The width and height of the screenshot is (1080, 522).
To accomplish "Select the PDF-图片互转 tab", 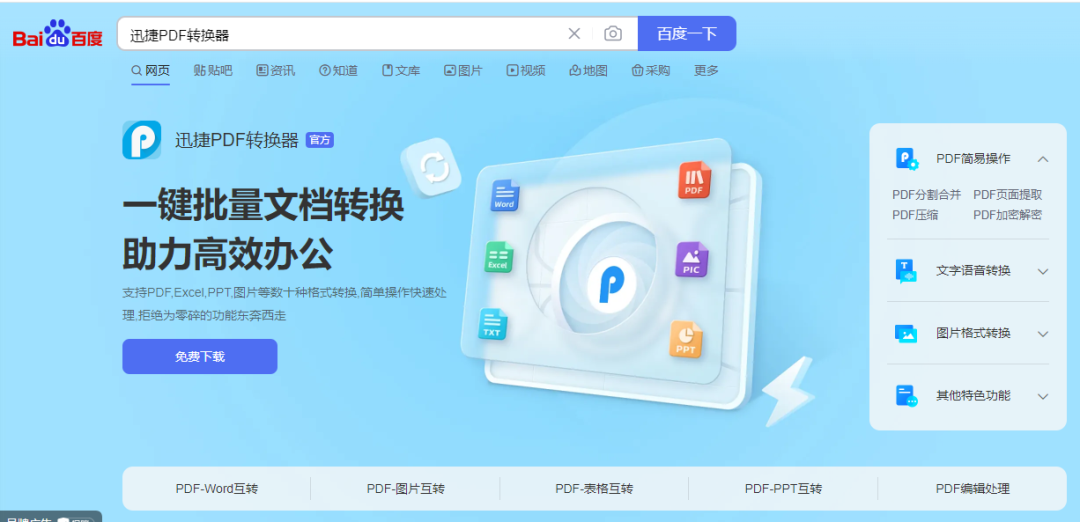I will 406,489.
